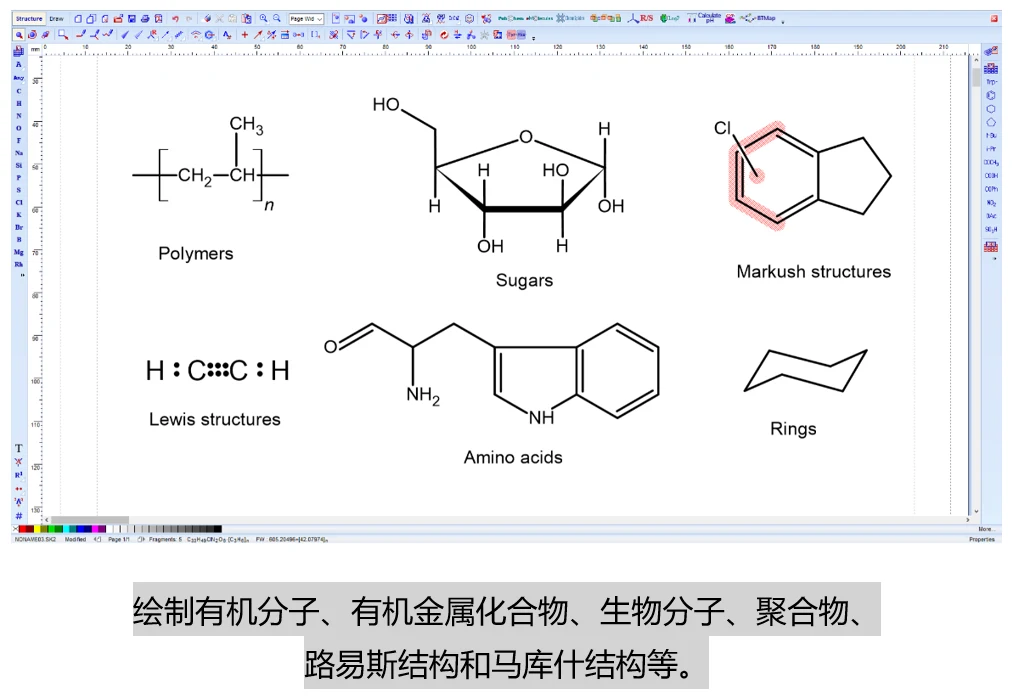Select the Nitrogen atom button
Screen dimensions: 1012x697
click(19, 116)
